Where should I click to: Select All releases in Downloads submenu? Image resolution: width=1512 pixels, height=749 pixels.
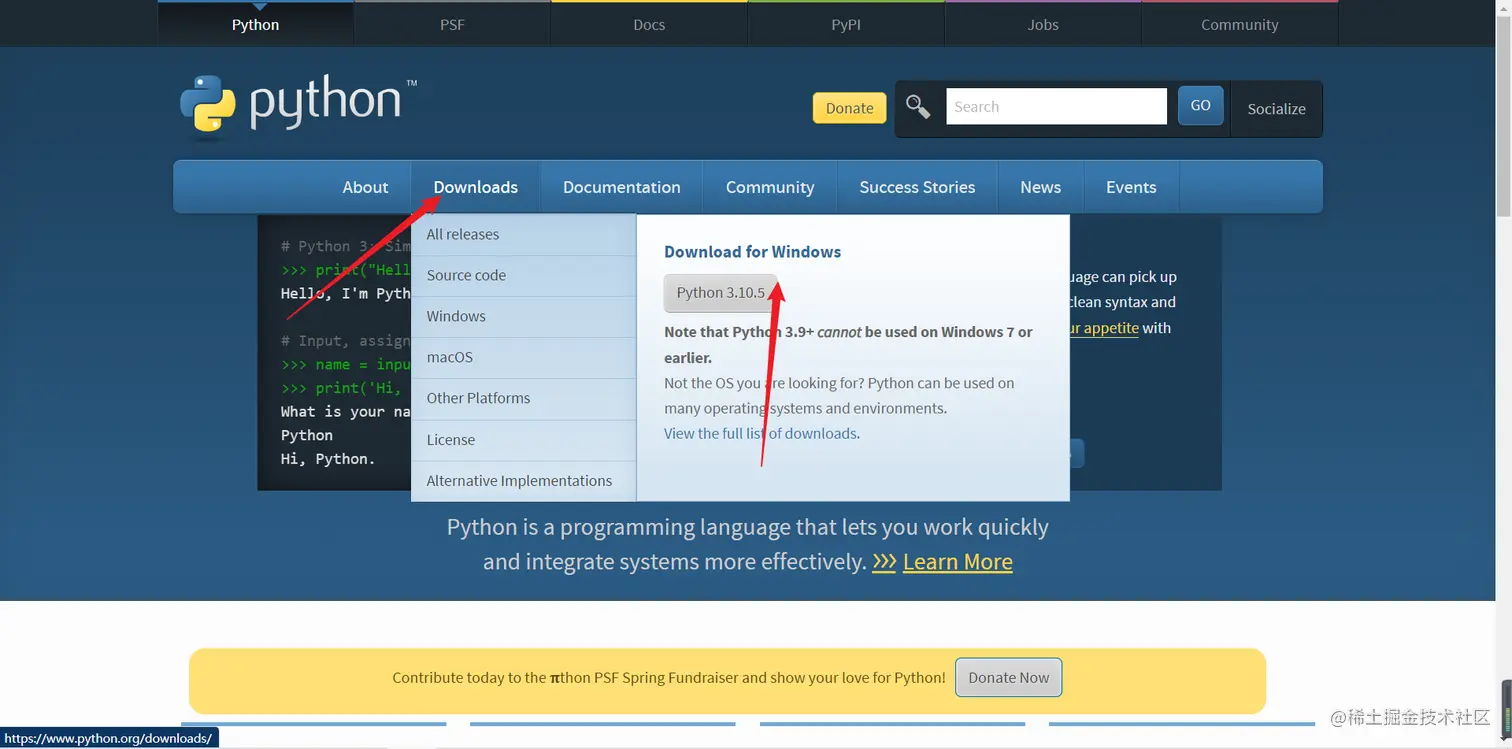[x=524, y=234]
